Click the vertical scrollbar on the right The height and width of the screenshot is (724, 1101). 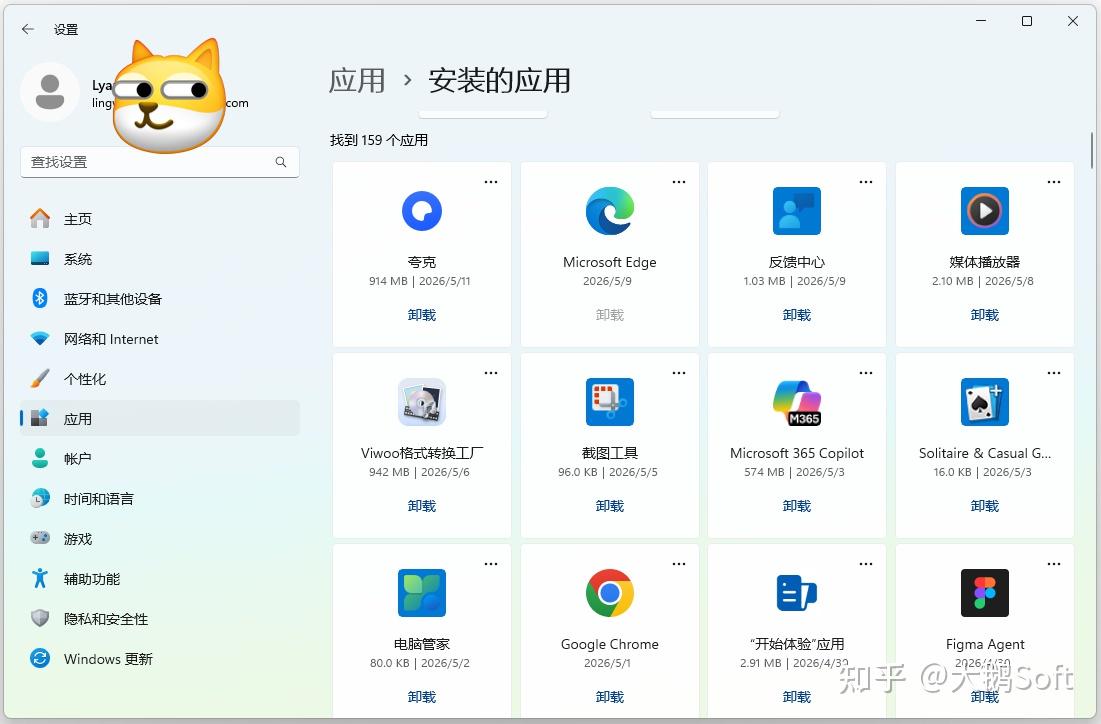pos(1092,150)
